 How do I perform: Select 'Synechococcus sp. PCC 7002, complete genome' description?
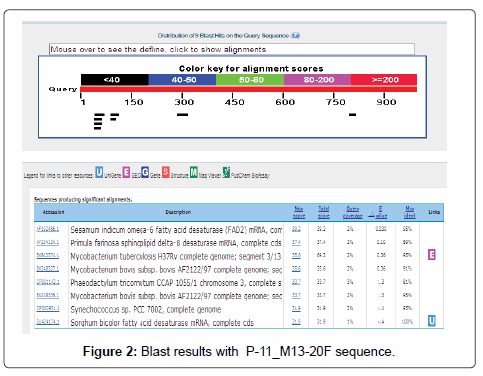point(146,309)
